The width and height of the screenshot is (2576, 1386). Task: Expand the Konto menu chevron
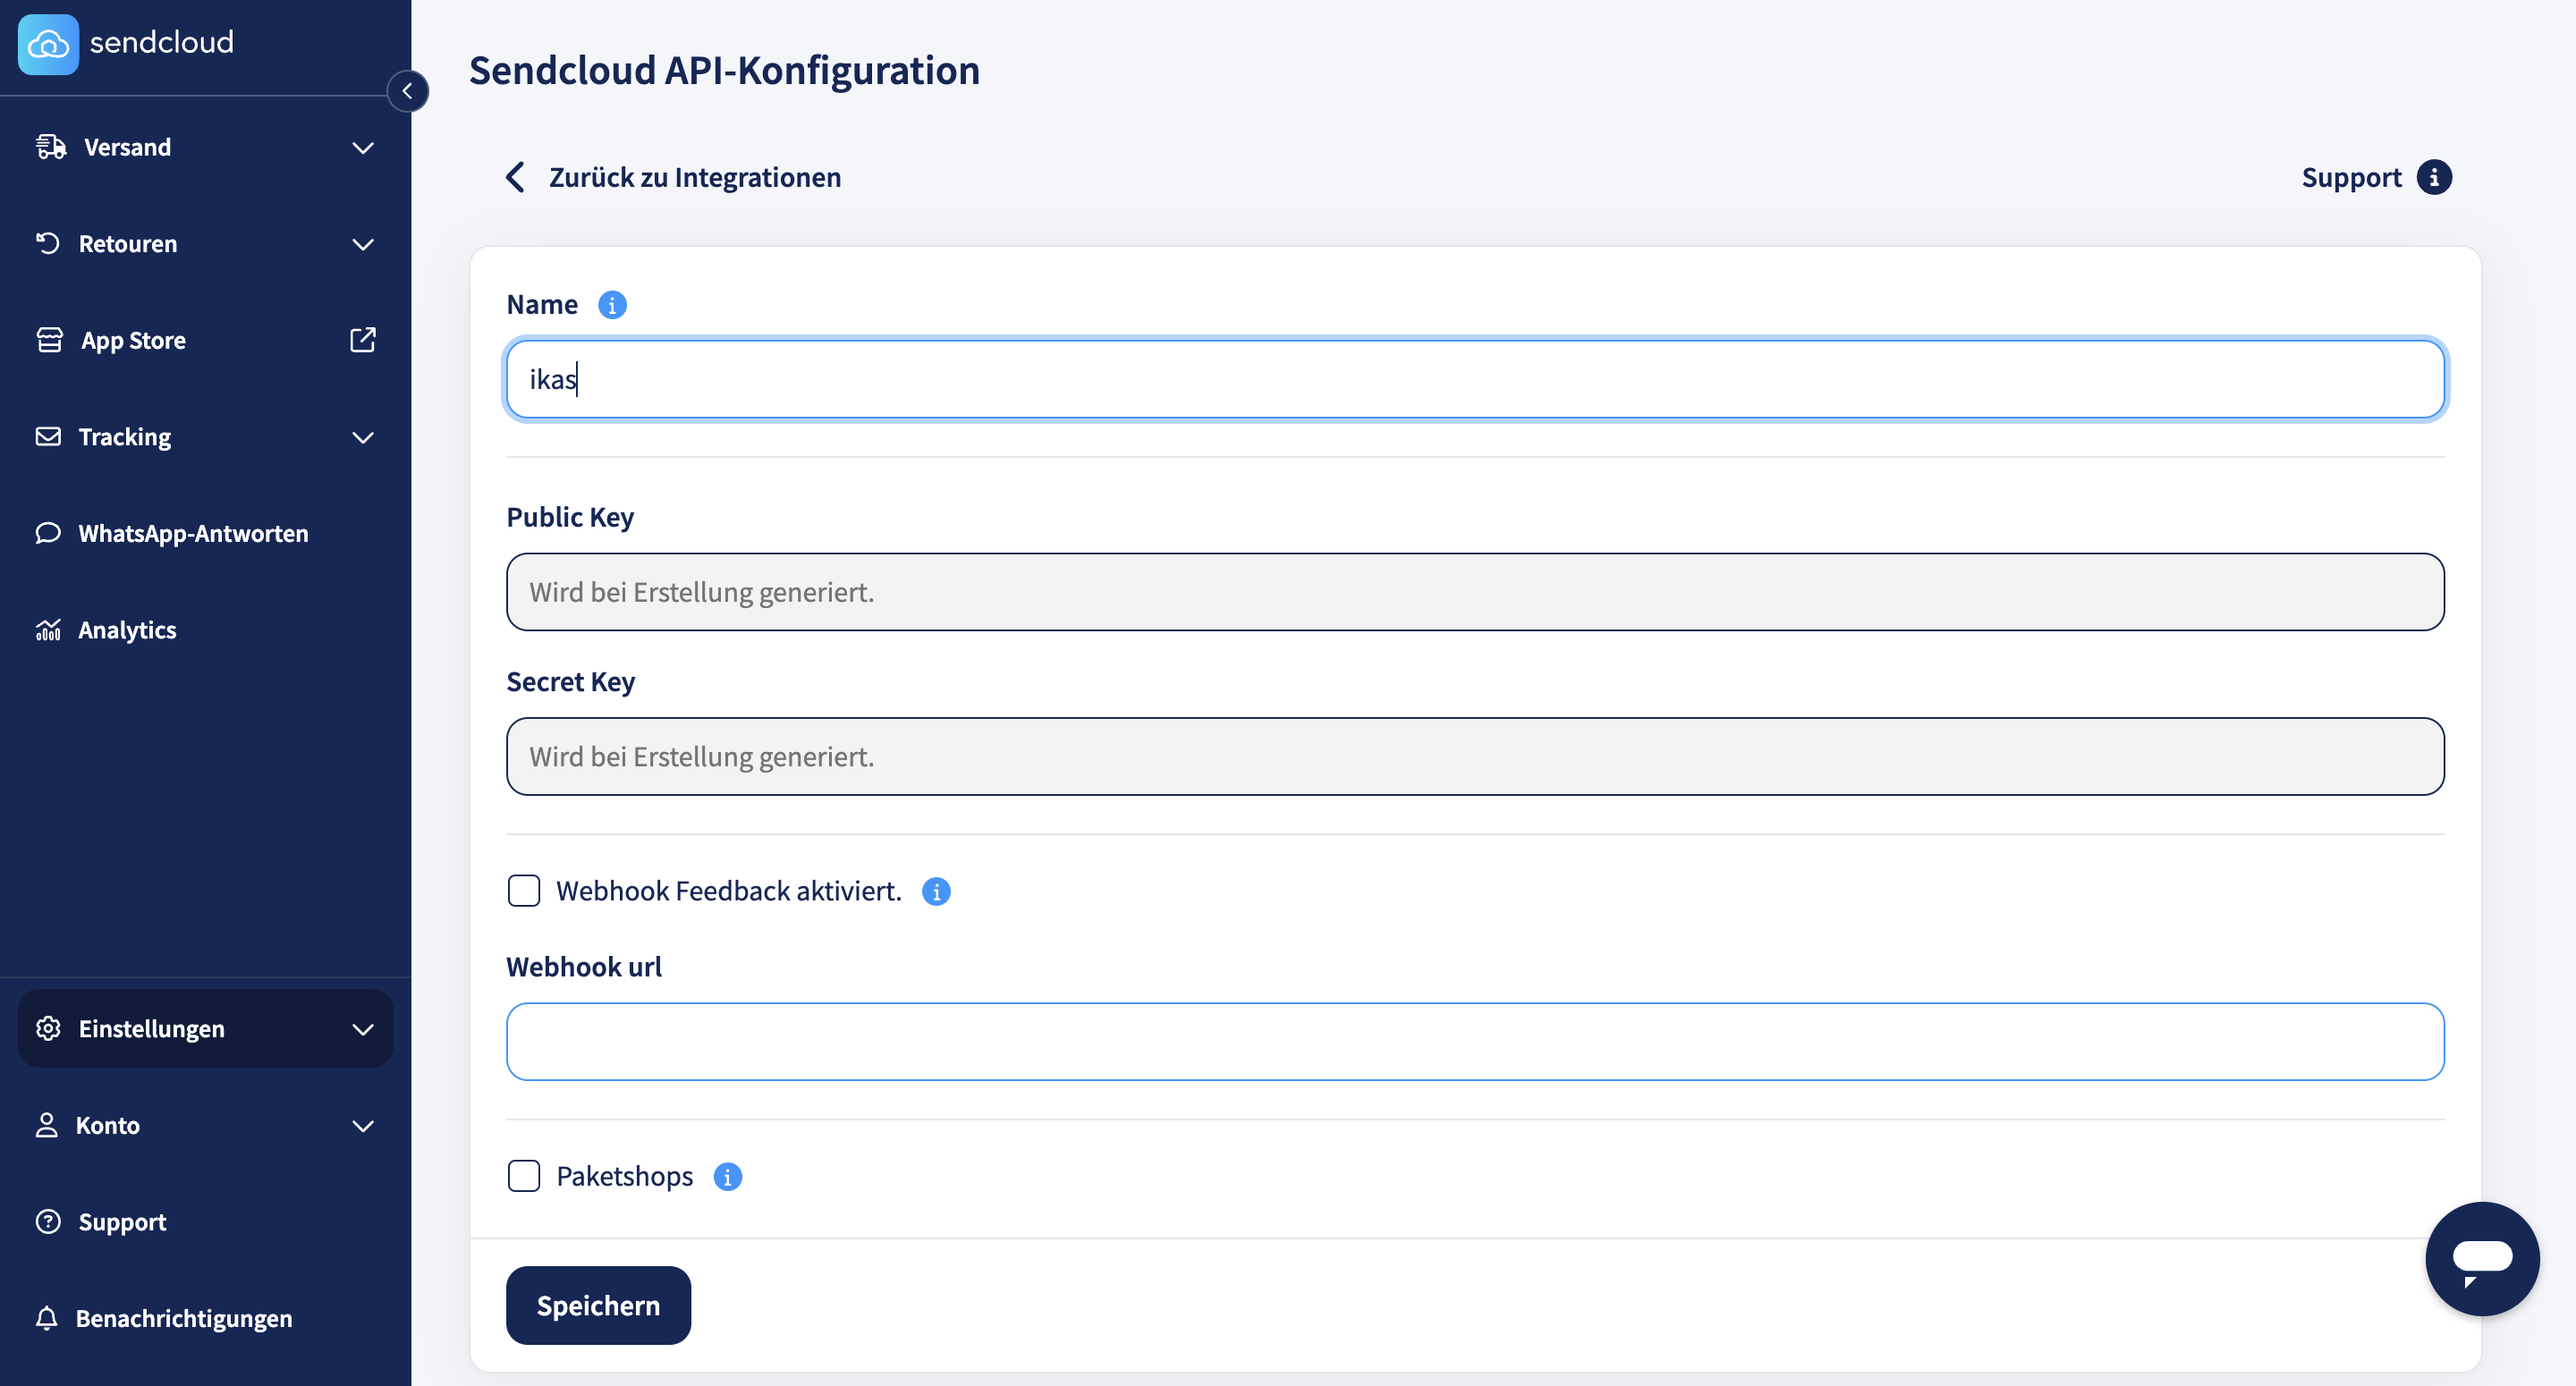[363, 1126]
